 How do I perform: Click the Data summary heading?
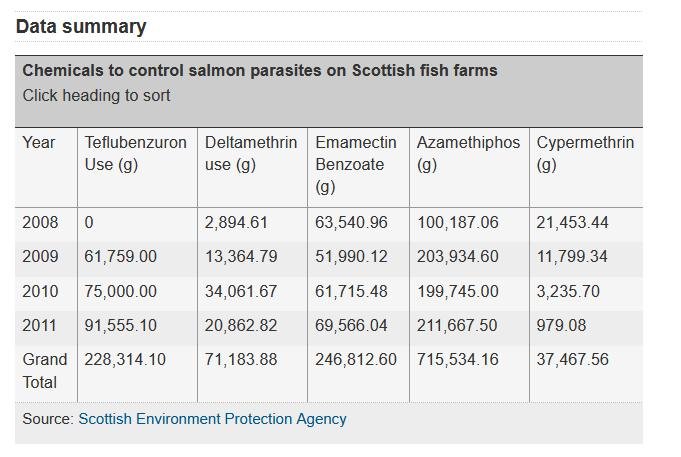pyautogui.click(x=81, y=27)
